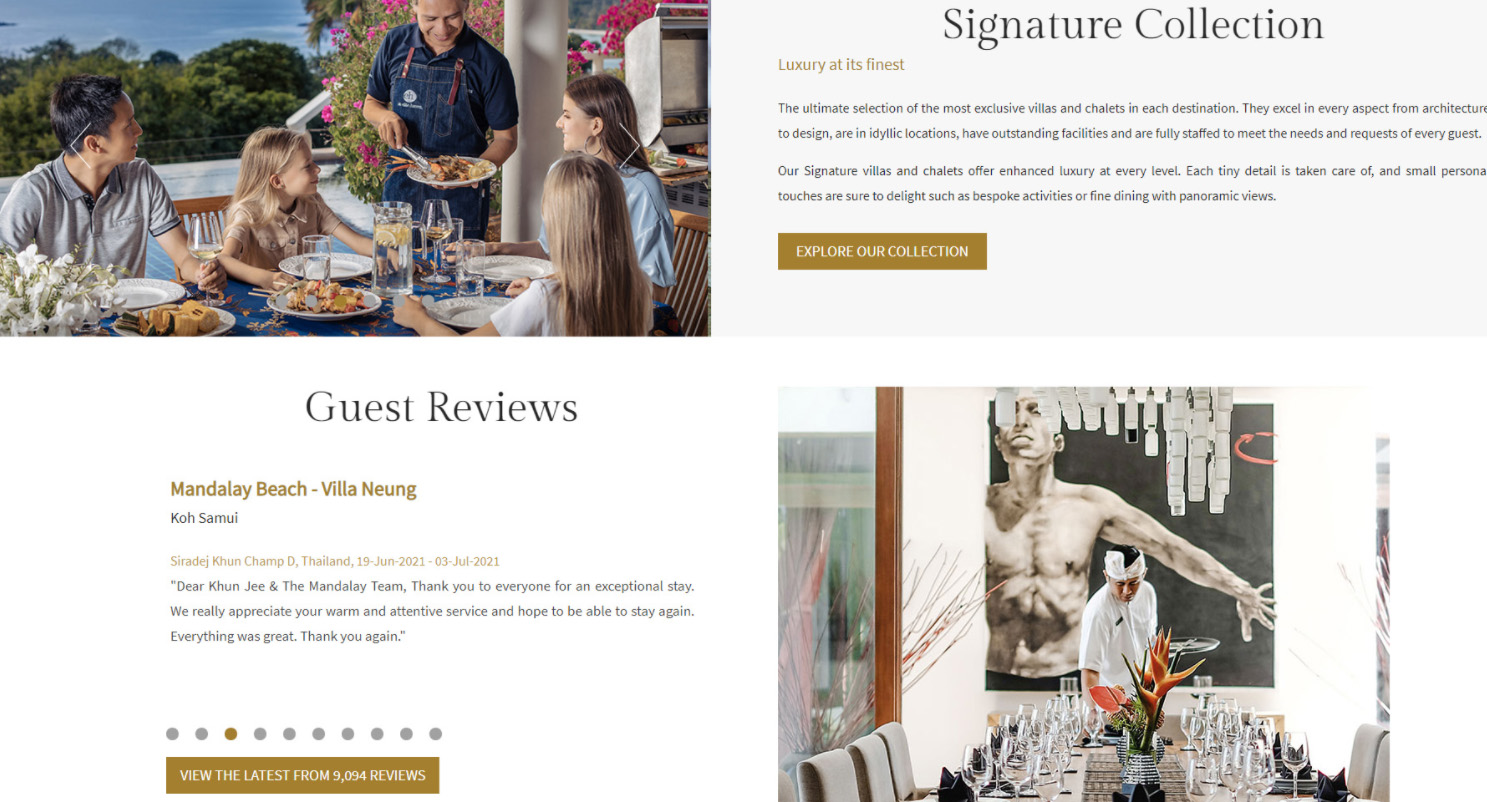Show previous slide in family dining carousel
Image resolution: width=1487 pixels, height=802 pixels.
pos(80,147)
